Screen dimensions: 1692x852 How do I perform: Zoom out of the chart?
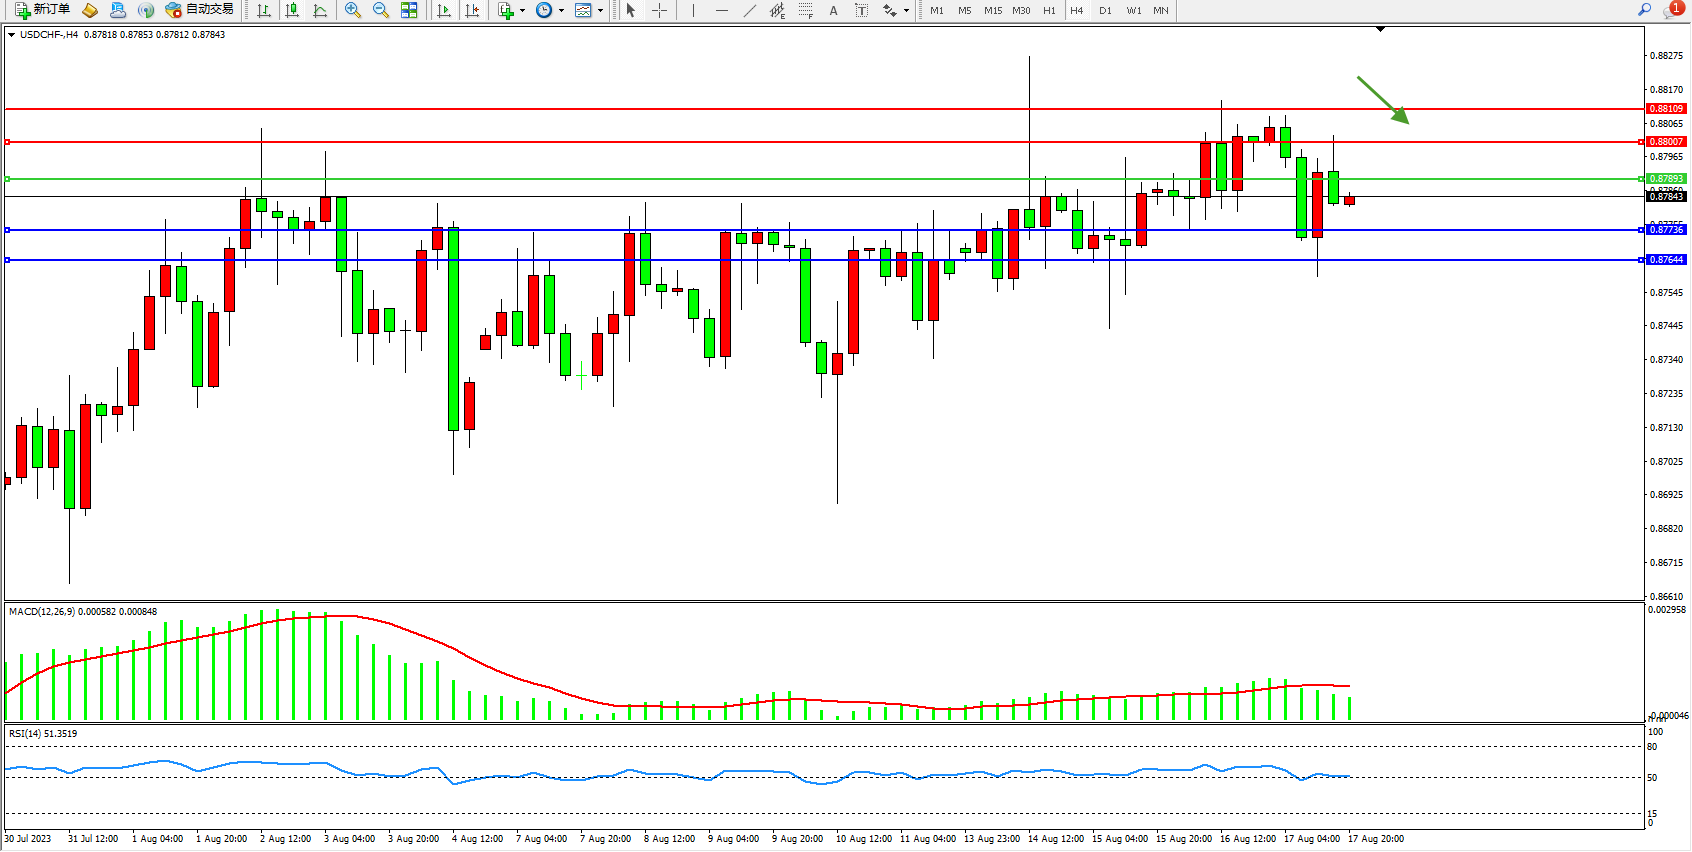coord(380,10)
